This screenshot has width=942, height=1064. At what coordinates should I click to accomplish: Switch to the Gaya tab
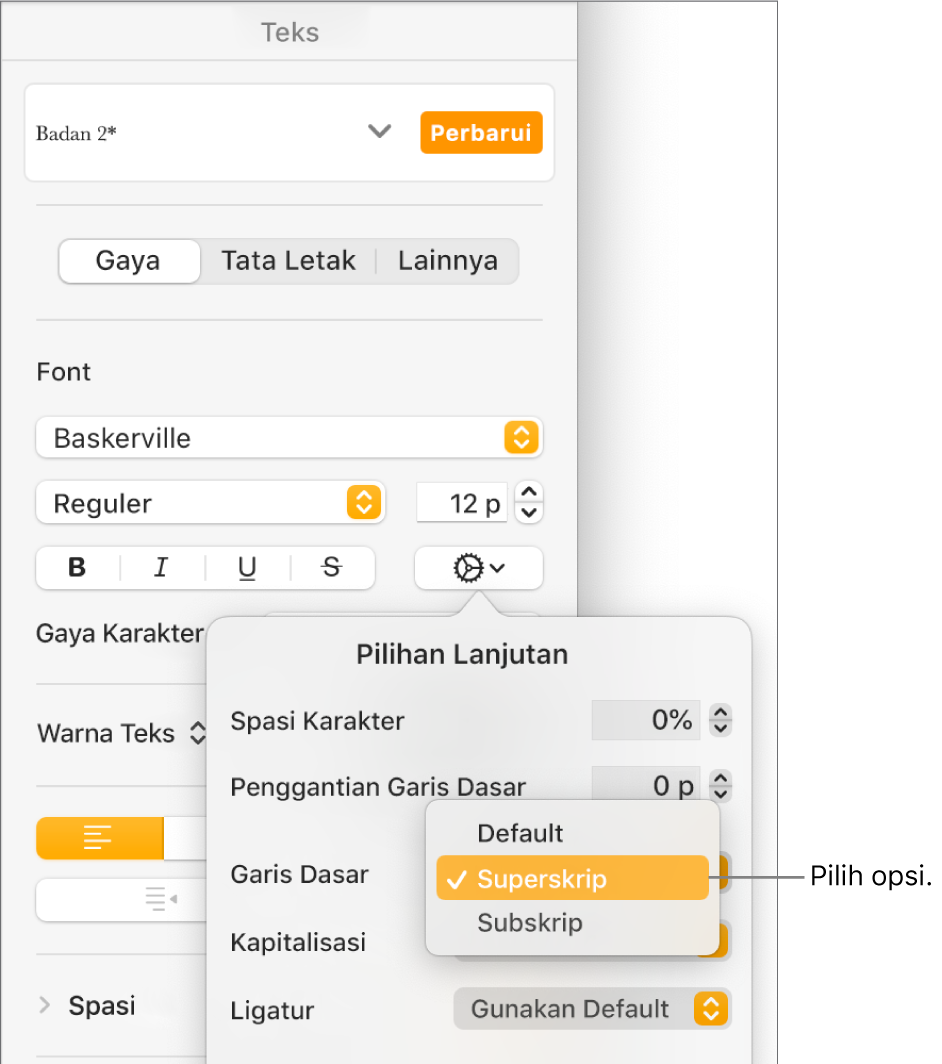pyautogui.click(x=129, y=261)
